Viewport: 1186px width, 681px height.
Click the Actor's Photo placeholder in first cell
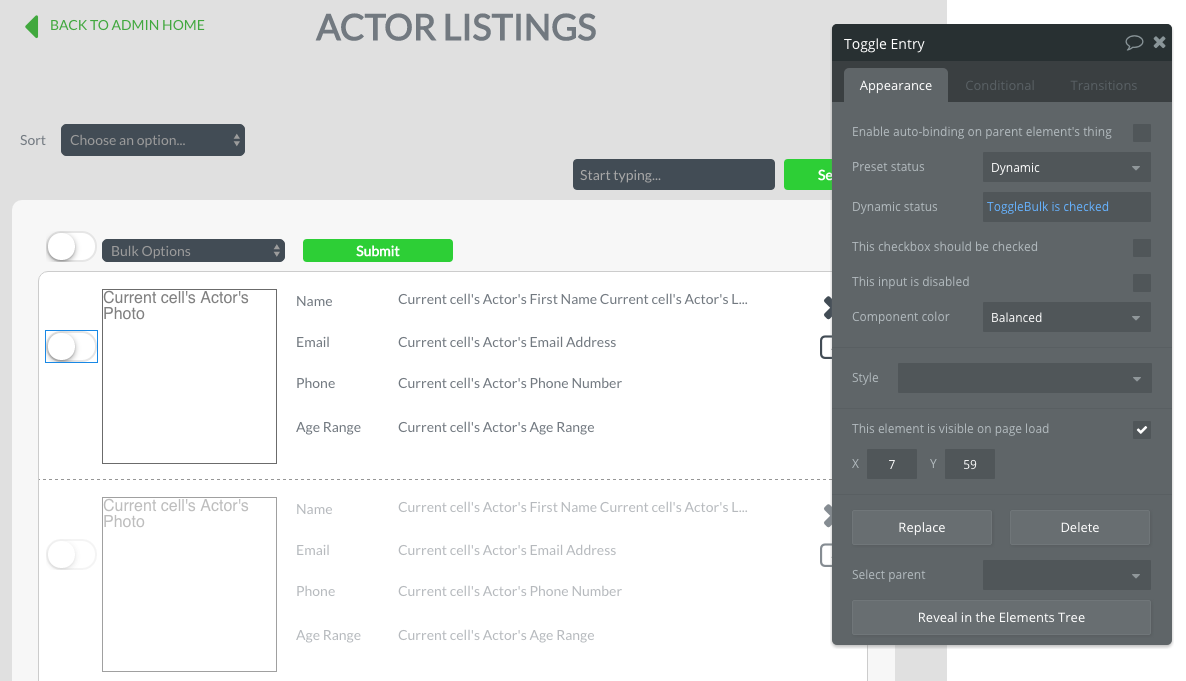189,376
